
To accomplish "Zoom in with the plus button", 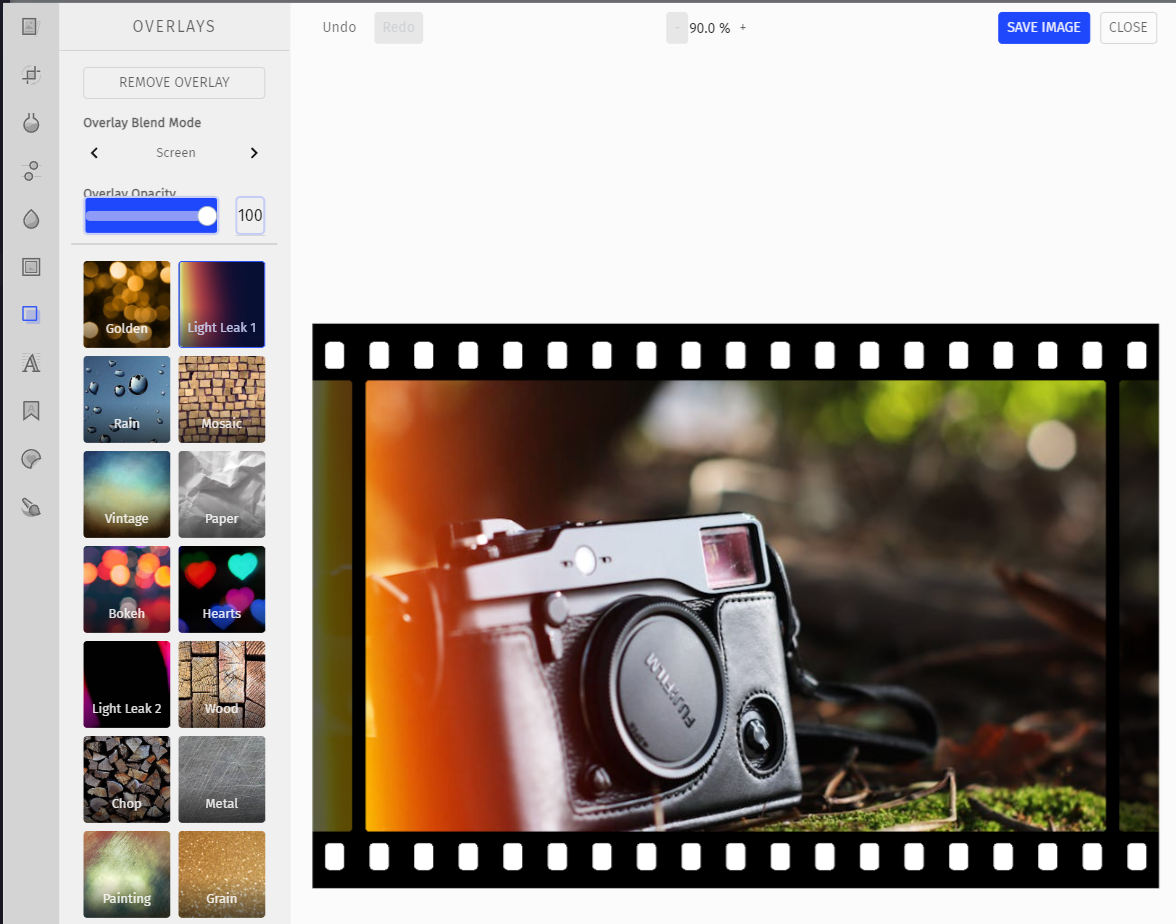I will pyautogui.click(x=743, y=28).
